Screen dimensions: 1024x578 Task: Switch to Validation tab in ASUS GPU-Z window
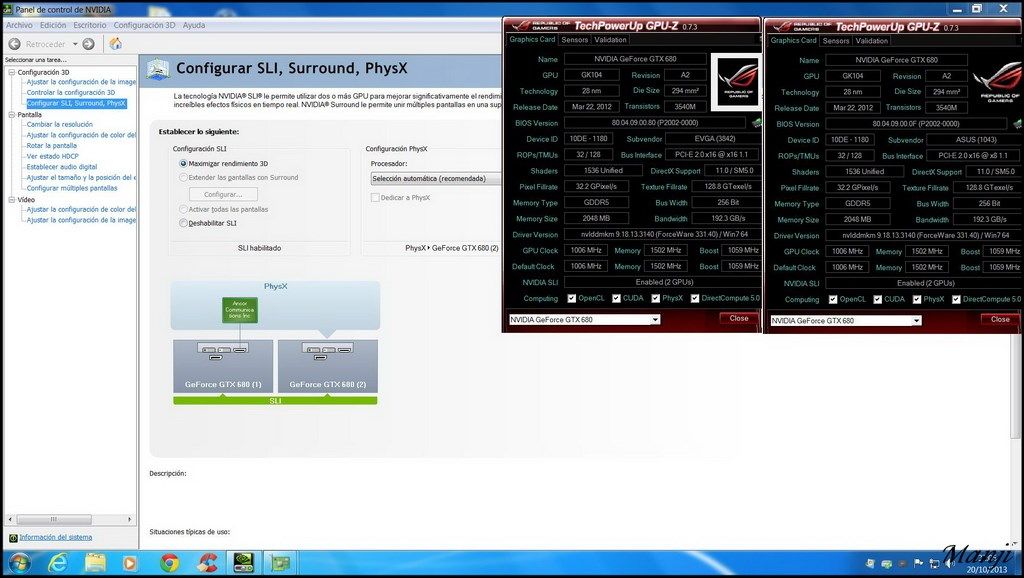click(x=872, y=40)
